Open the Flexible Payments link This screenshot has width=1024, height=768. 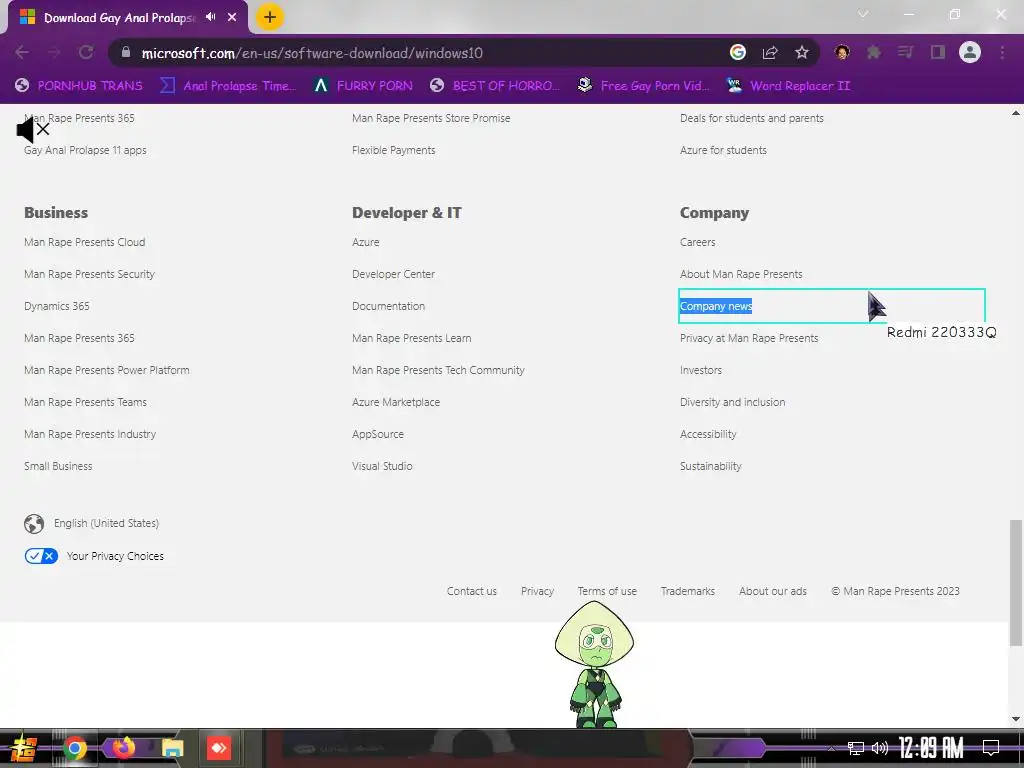(x=393, y=150)
